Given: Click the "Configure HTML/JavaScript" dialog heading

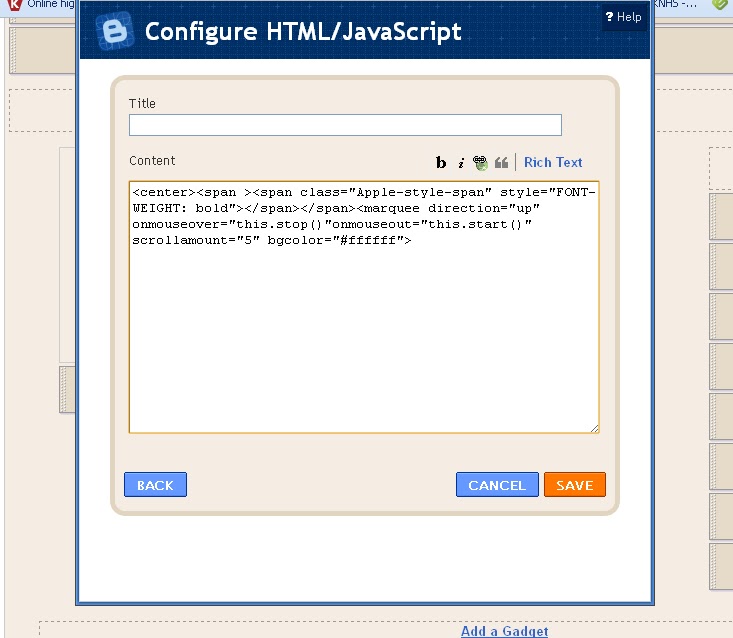Looking at the screenshot, I should [303, 31].
